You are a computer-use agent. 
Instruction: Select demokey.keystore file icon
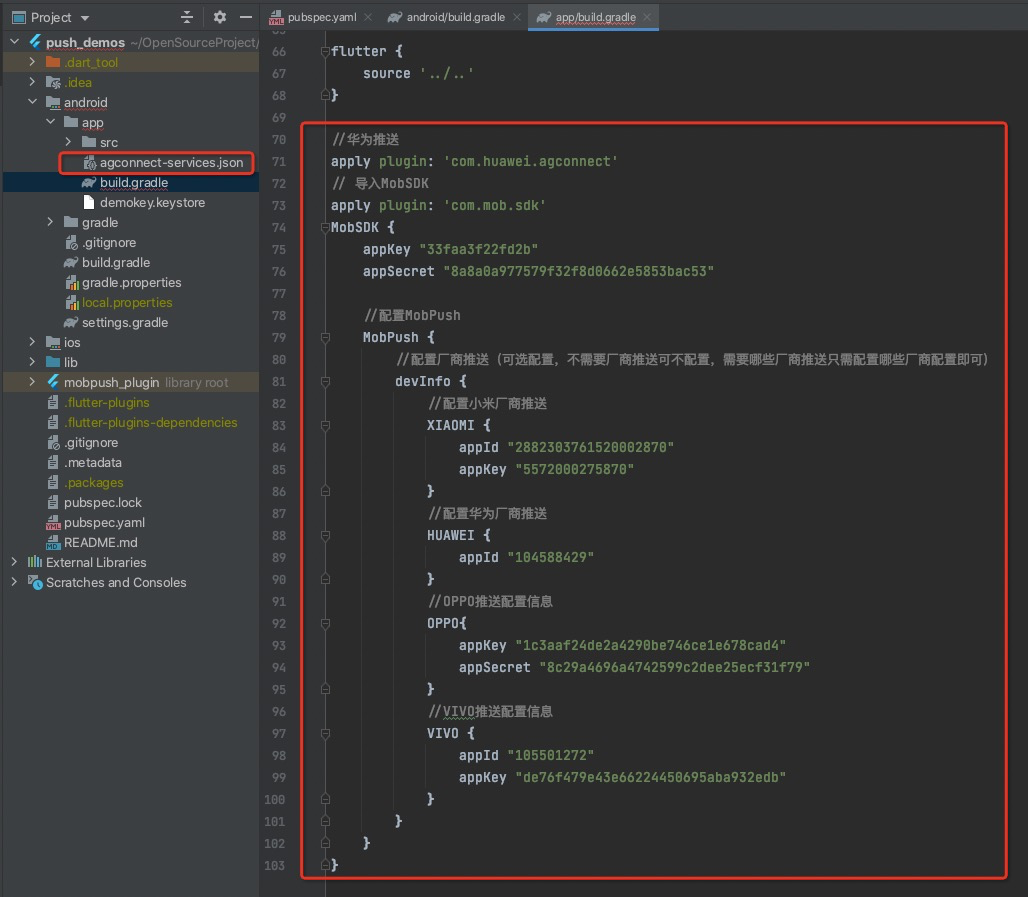(89, 202)
